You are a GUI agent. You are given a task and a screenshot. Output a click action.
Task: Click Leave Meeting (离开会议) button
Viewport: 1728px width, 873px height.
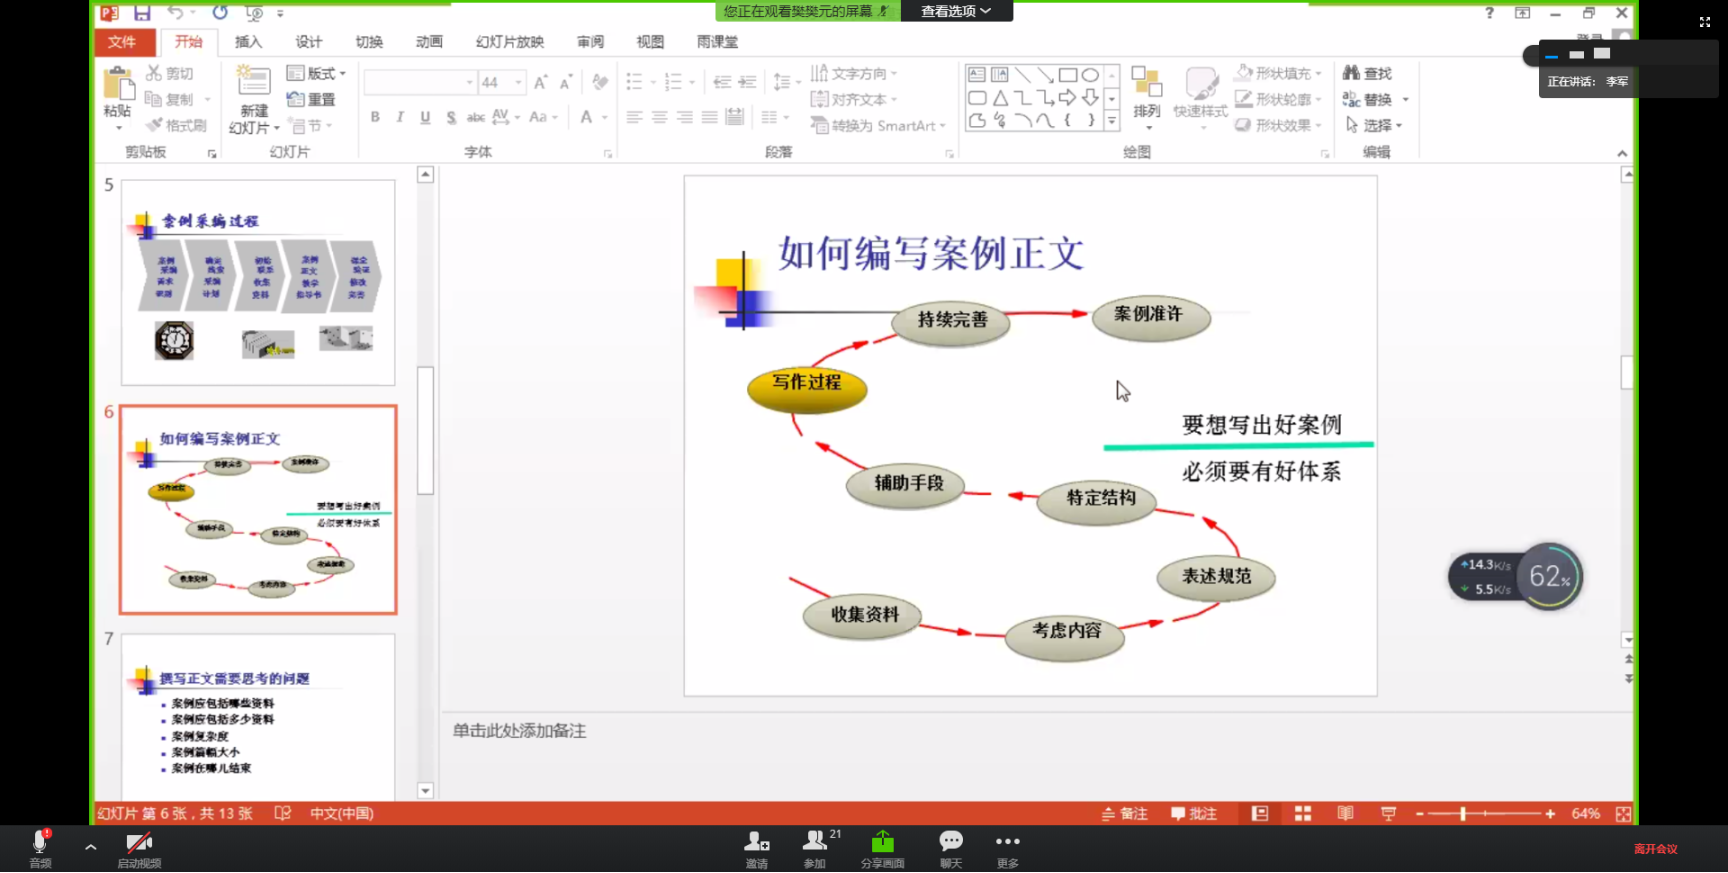(x=1655, y=849)
